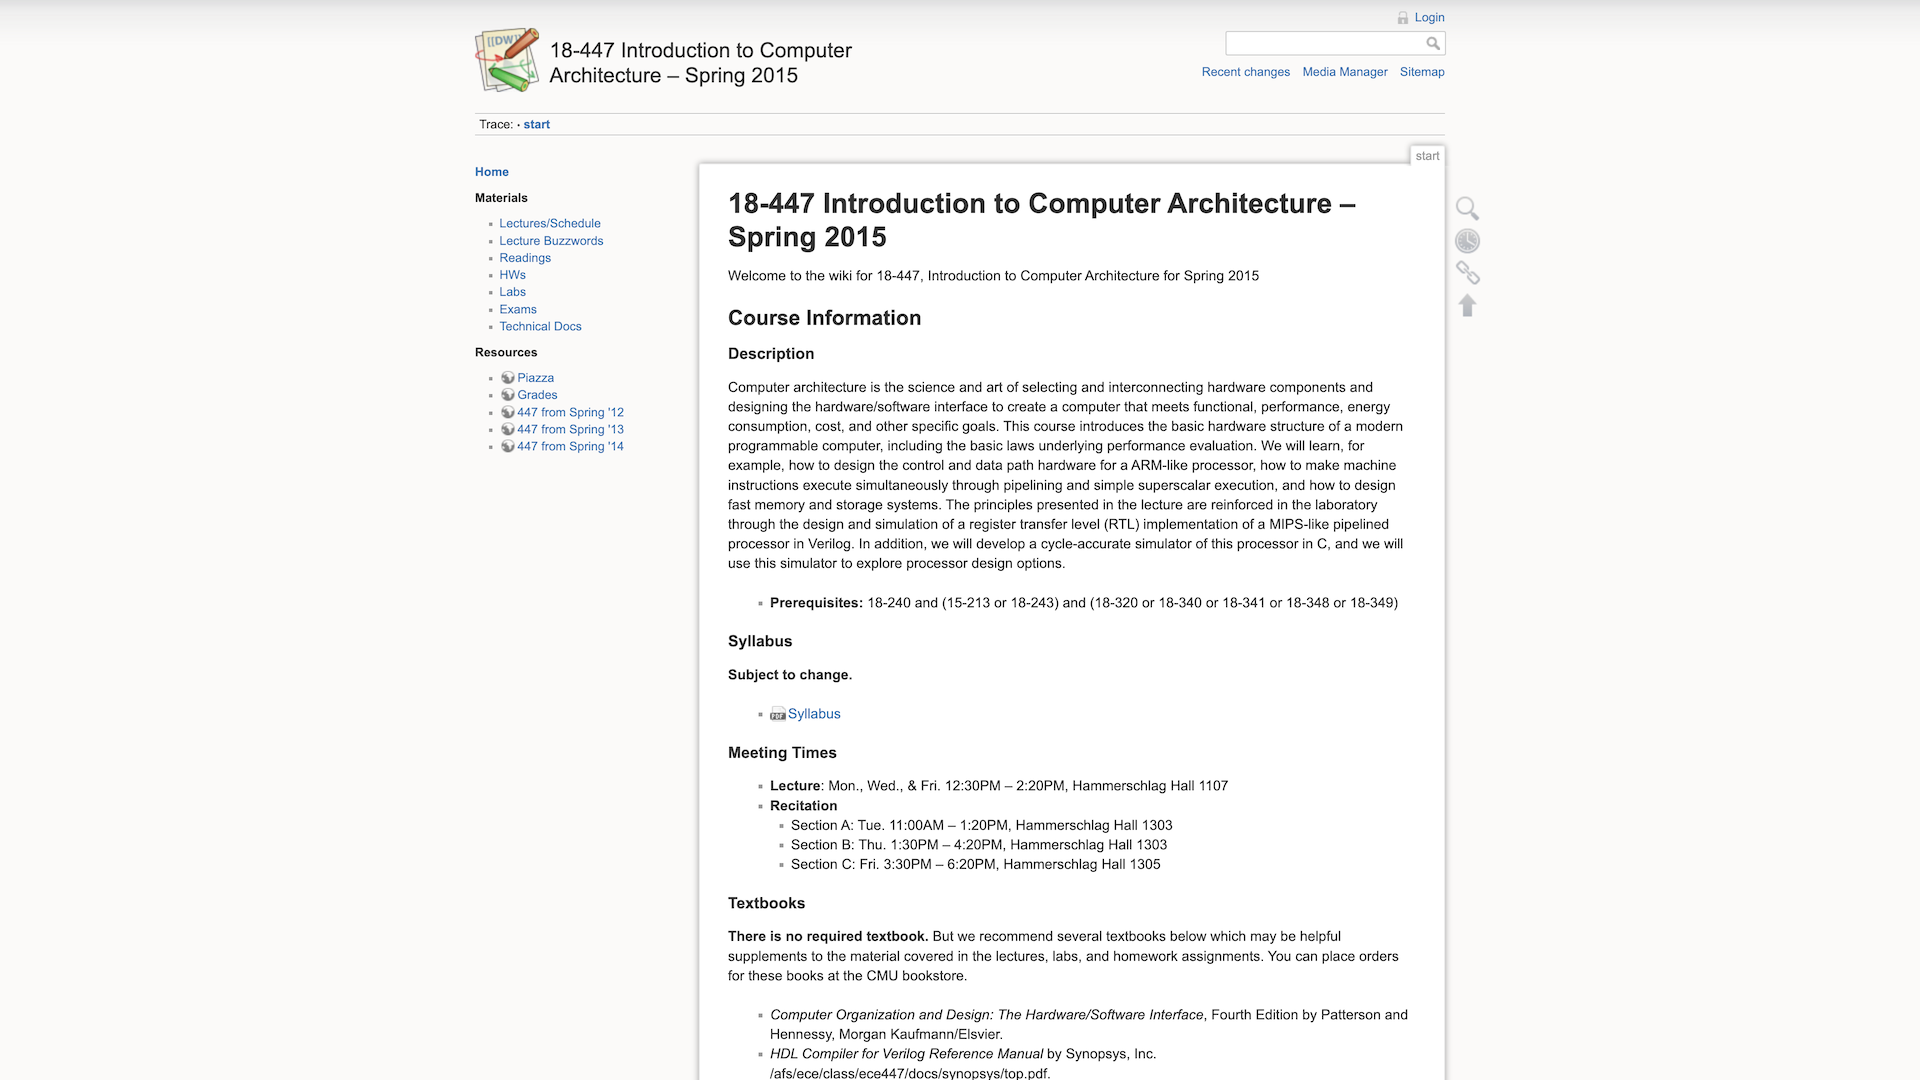Screen dimensions: 1920x1080
Task: Click the scroll-to-top icon on right panel
Action: pyautogui.click(x=1468, y=305)
